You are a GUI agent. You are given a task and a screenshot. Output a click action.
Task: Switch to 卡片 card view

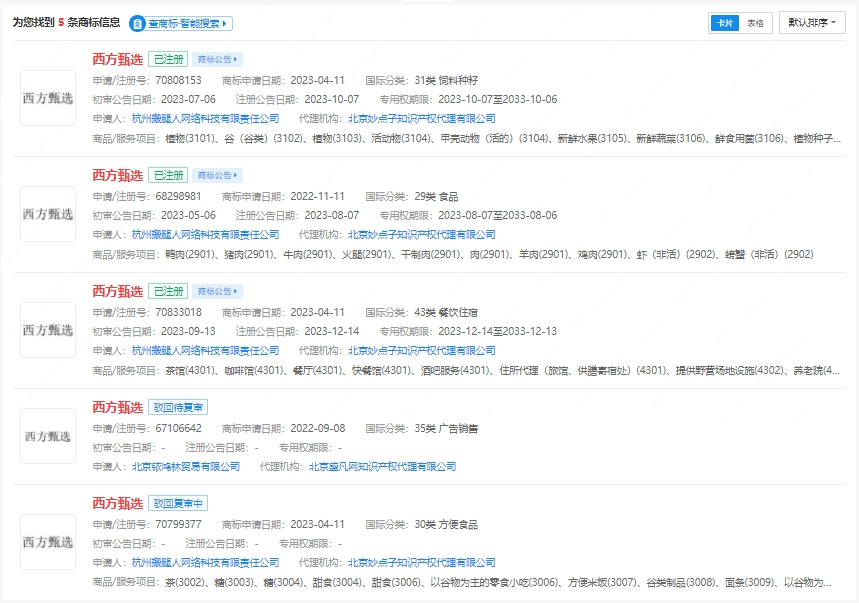click(724, 23)
